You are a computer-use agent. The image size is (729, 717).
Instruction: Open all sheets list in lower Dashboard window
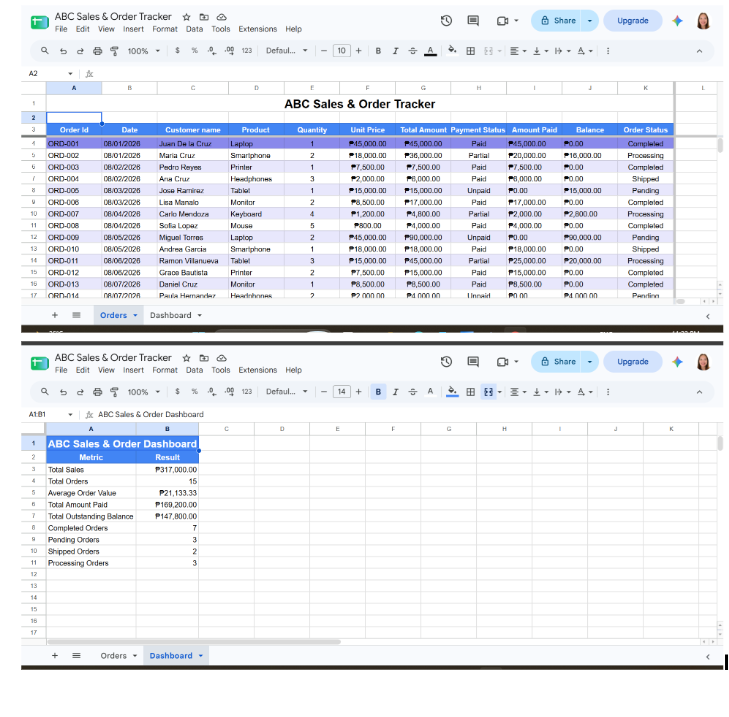76,656
